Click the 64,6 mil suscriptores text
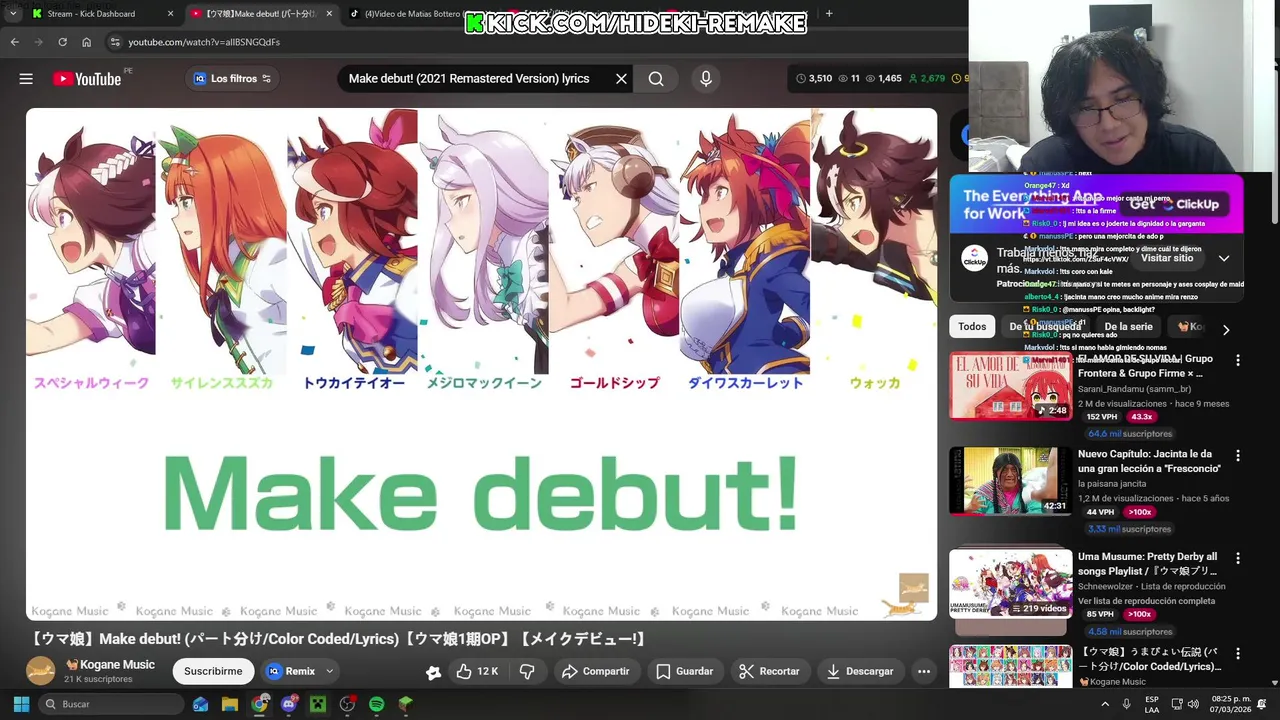Screen dimensions: 1280x720 point(1130,434)
